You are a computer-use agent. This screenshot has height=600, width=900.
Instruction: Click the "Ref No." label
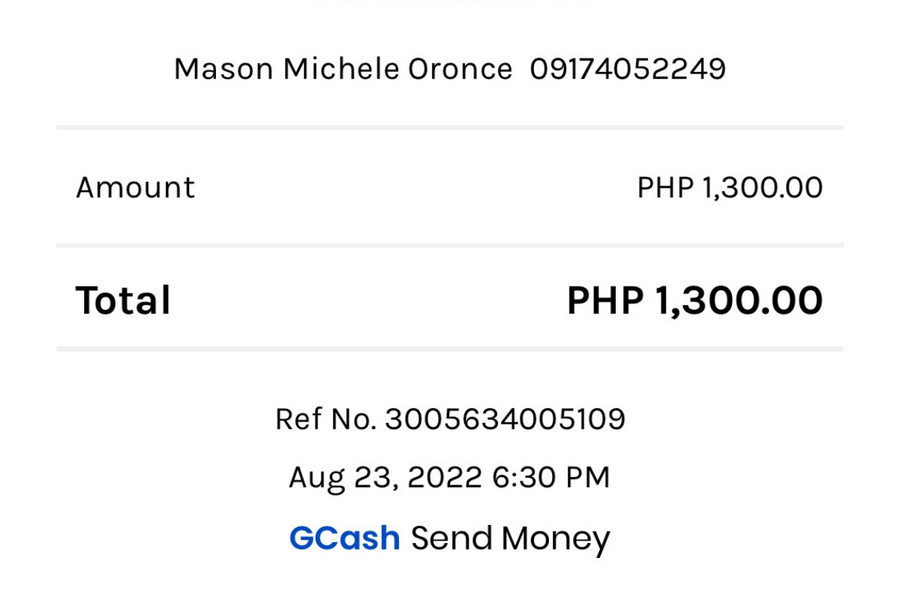(325, 419)
